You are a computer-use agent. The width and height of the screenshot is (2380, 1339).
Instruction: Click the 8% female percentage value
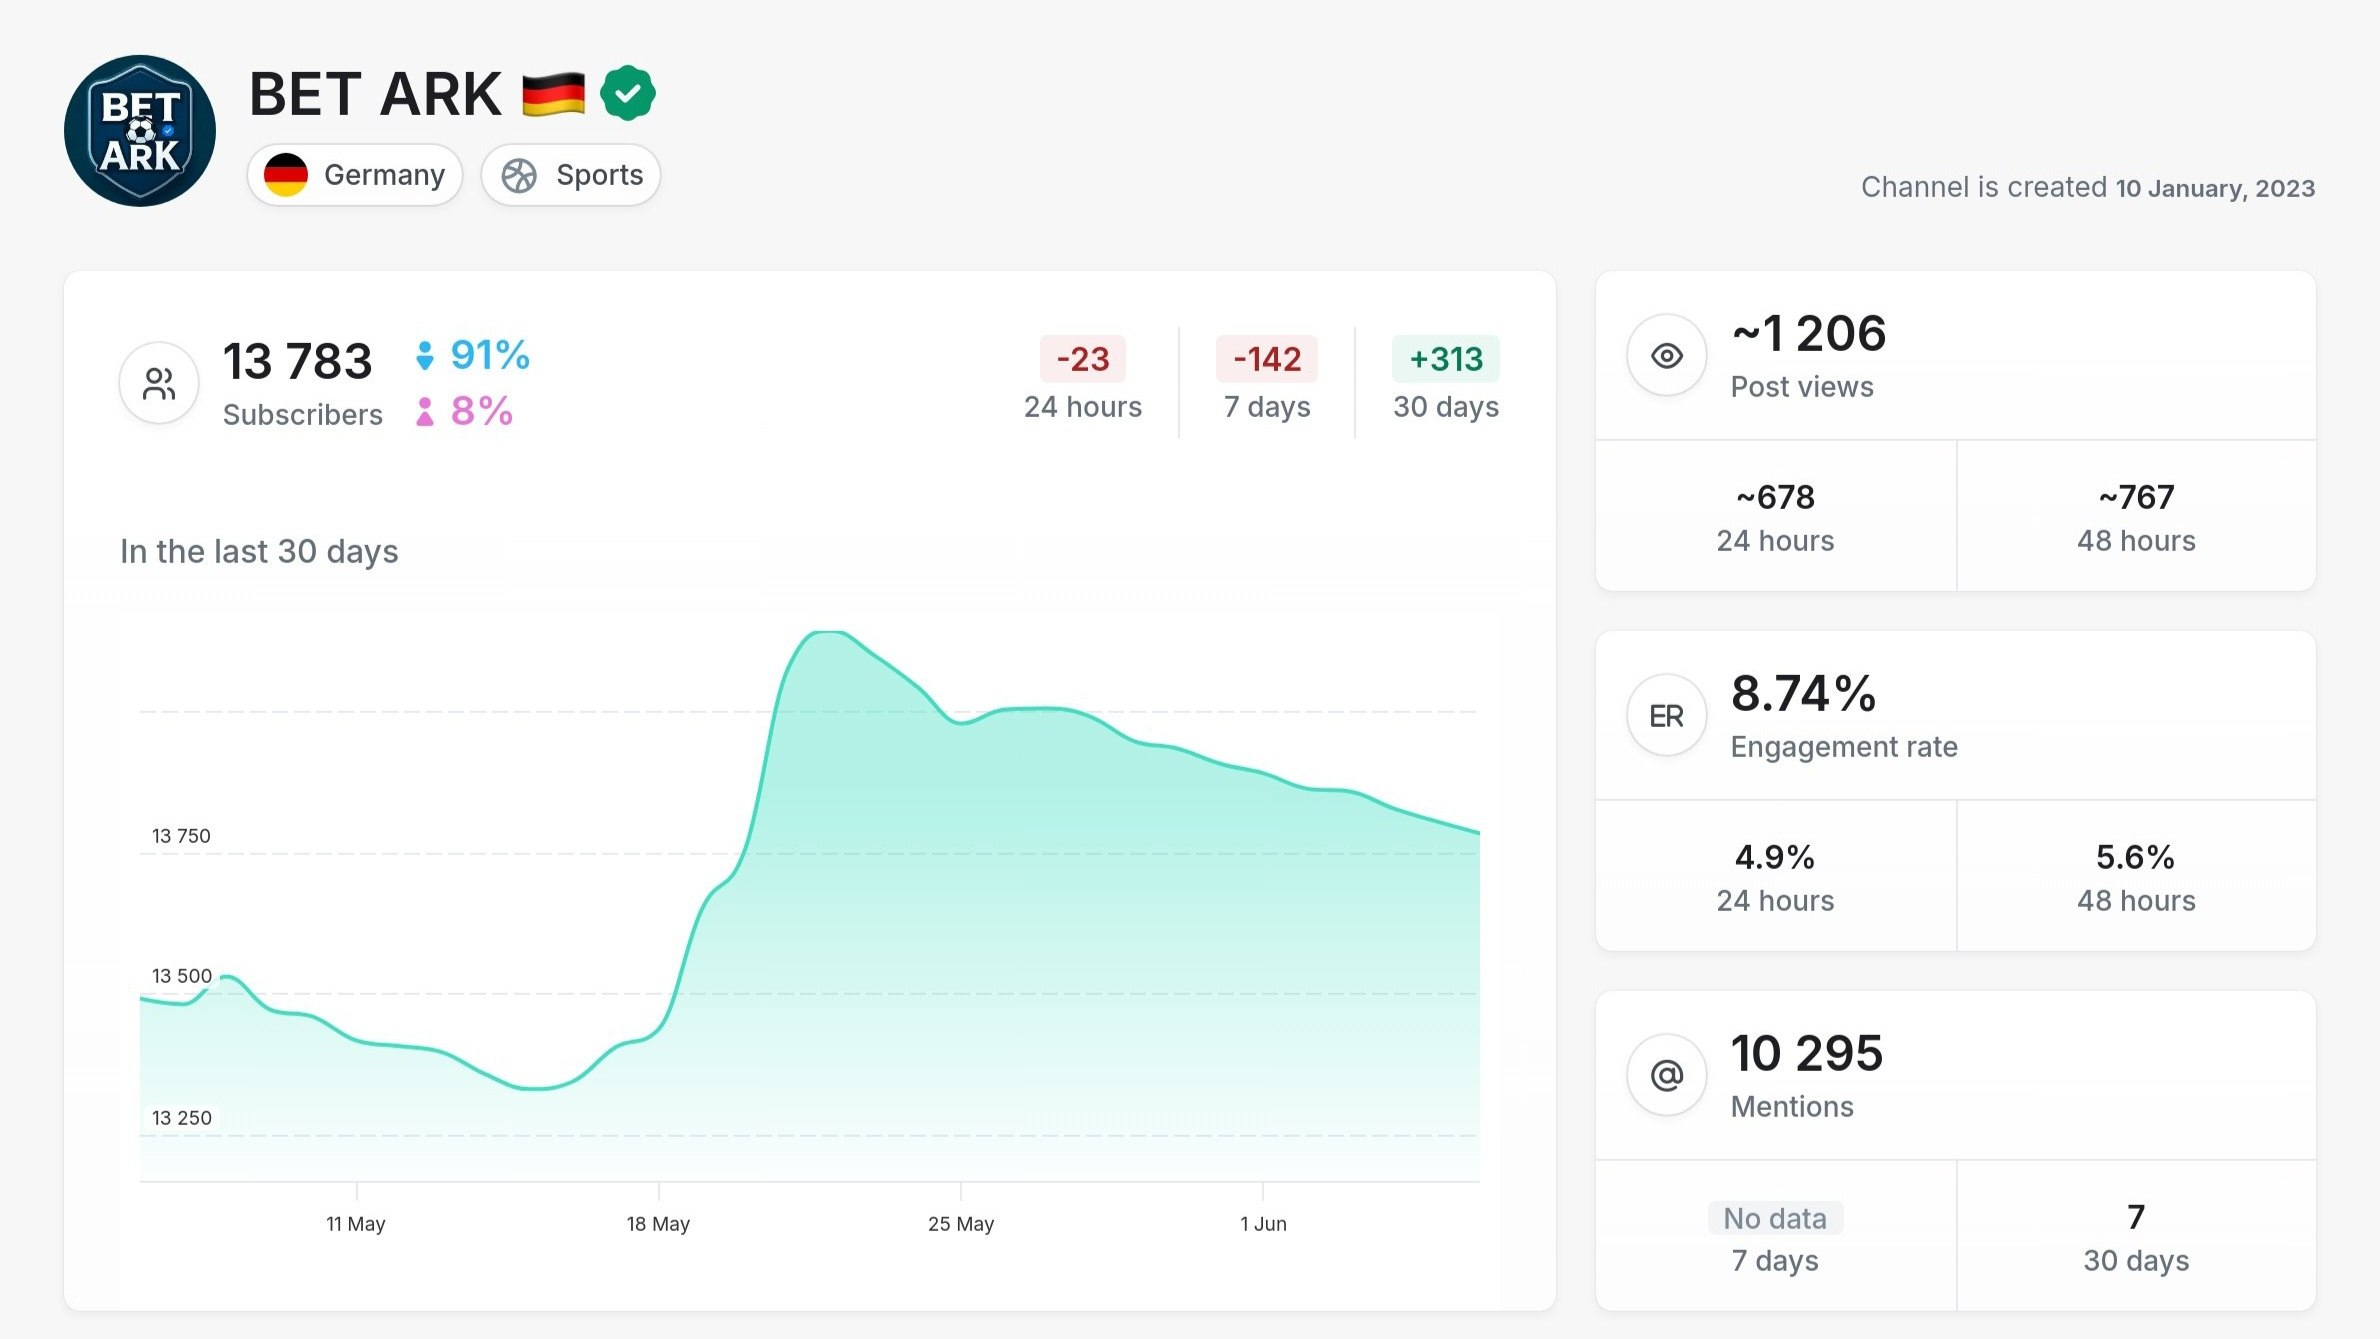[x=482, y=411]
